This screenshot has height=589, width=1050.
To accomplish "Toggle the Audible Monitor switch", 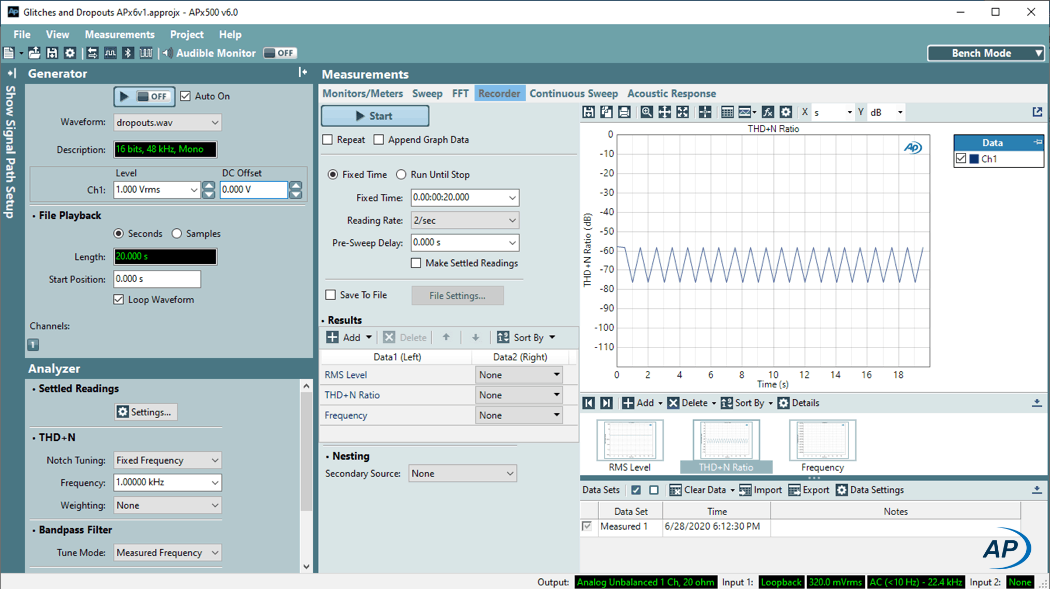I will (280, 53).
